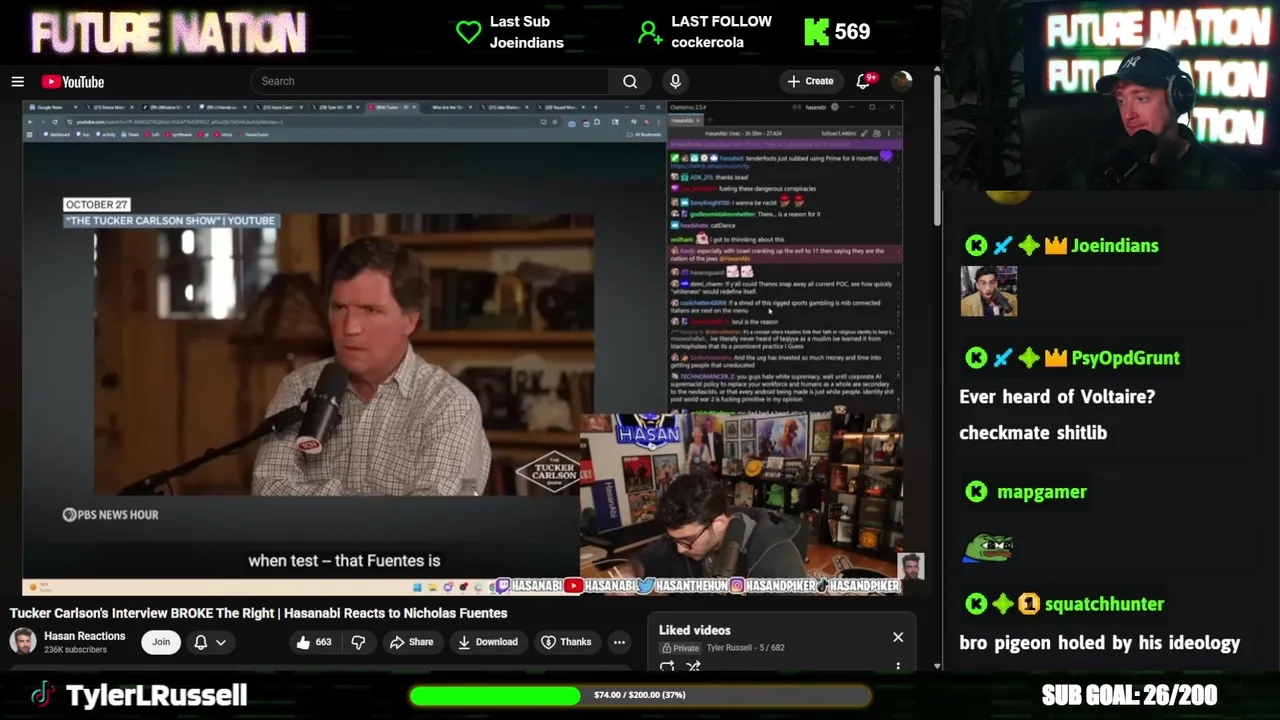Dislike the video
Viewport: 1280px width, 720px height.
[x=358, y=642]
